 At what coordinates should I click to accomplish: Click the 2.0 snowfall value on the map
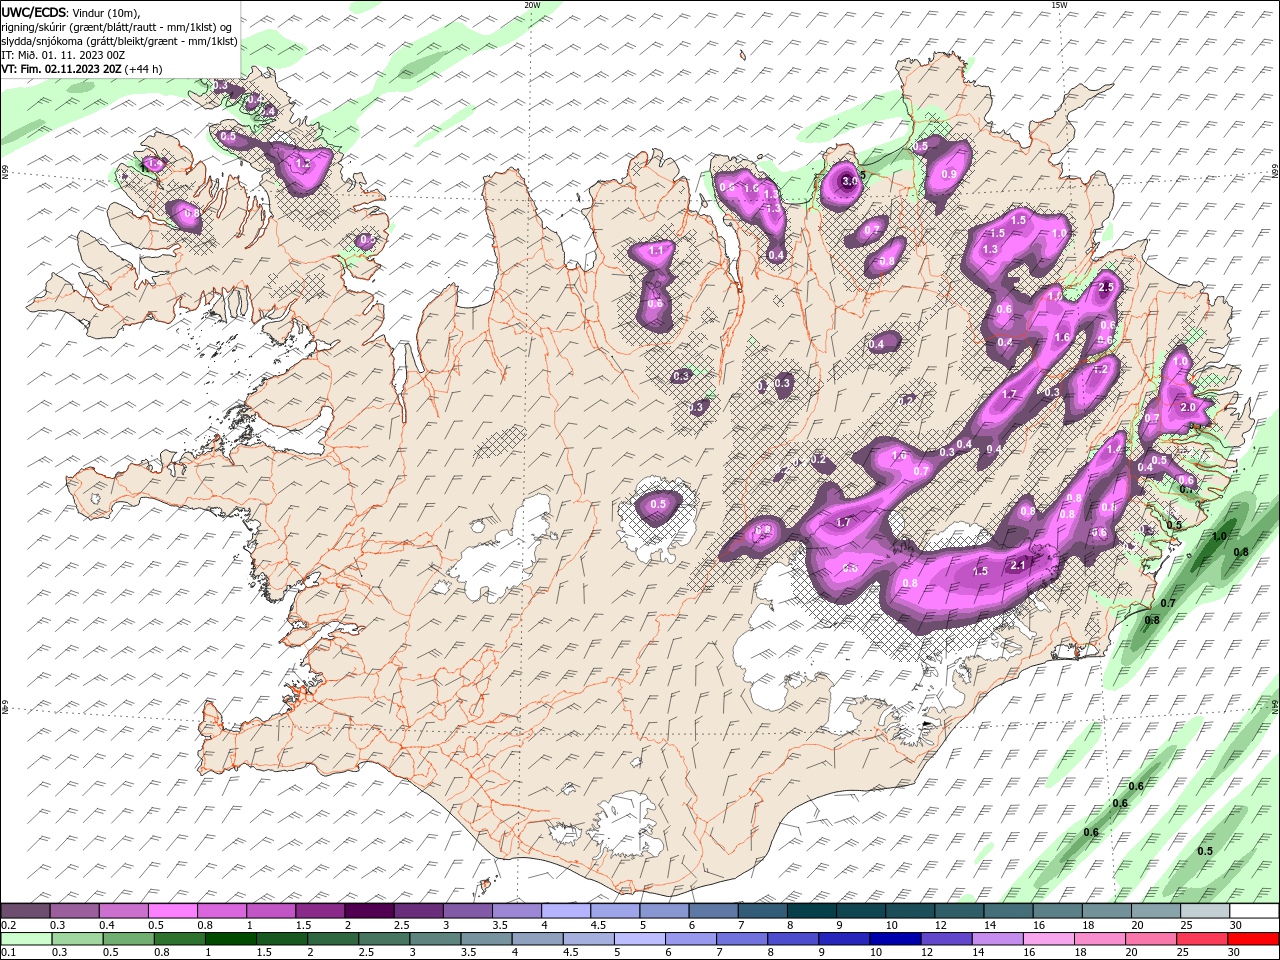(x=1188, y=407)
